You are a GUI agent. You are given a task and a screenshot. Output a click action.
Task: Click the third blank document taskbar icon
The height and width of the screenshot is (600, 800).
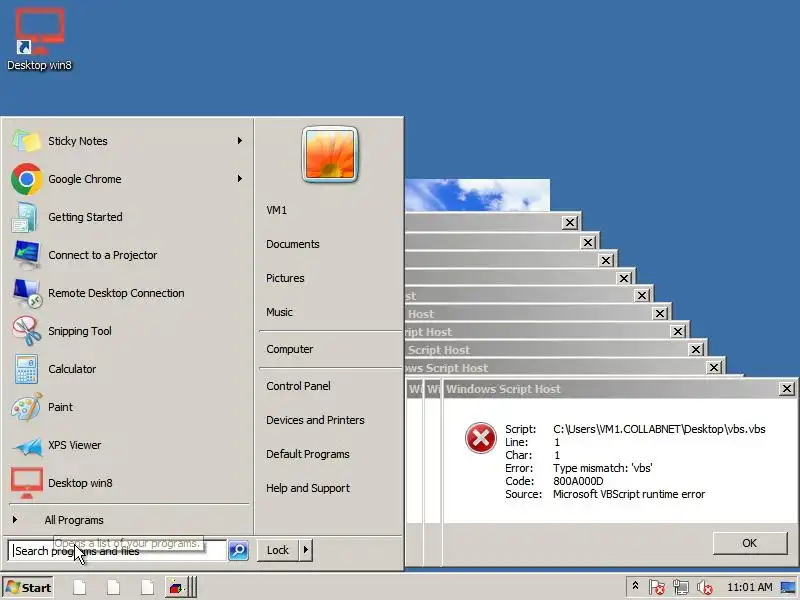point(147,588)
